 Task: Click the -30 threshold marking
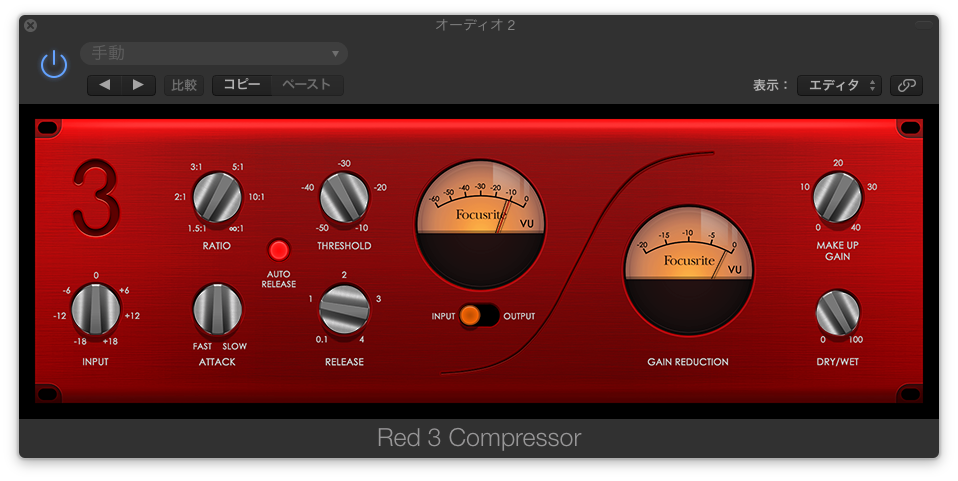(x=344, y=163)
